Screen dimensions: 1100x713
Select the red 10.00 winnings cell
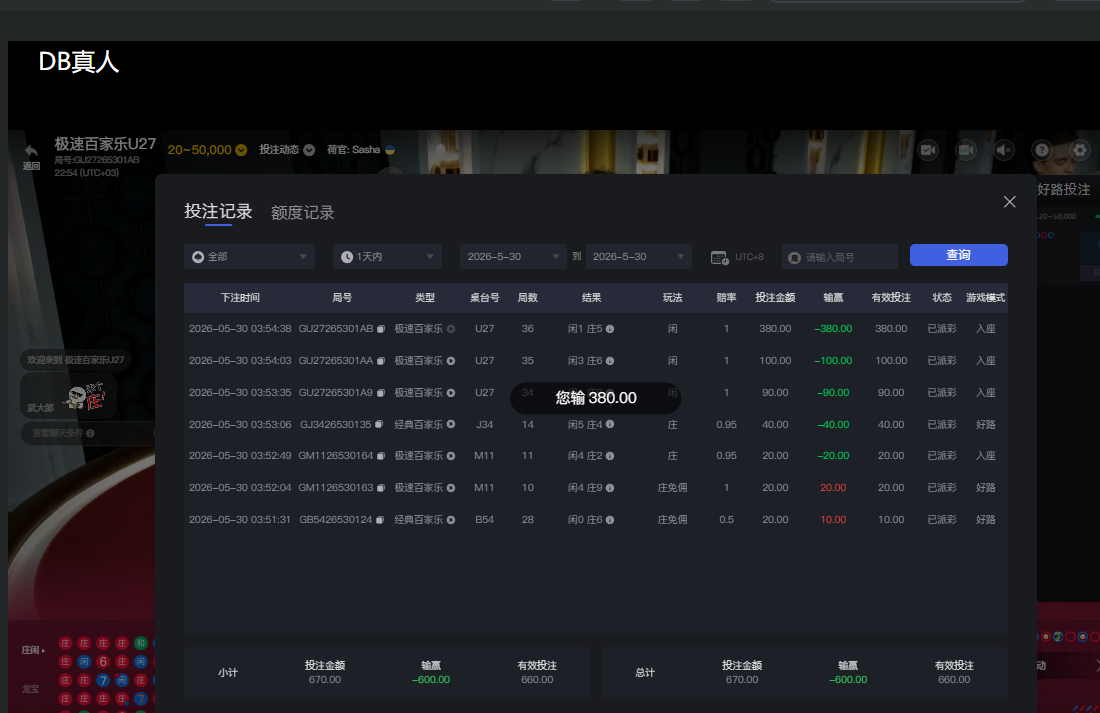tap(833, 520)
